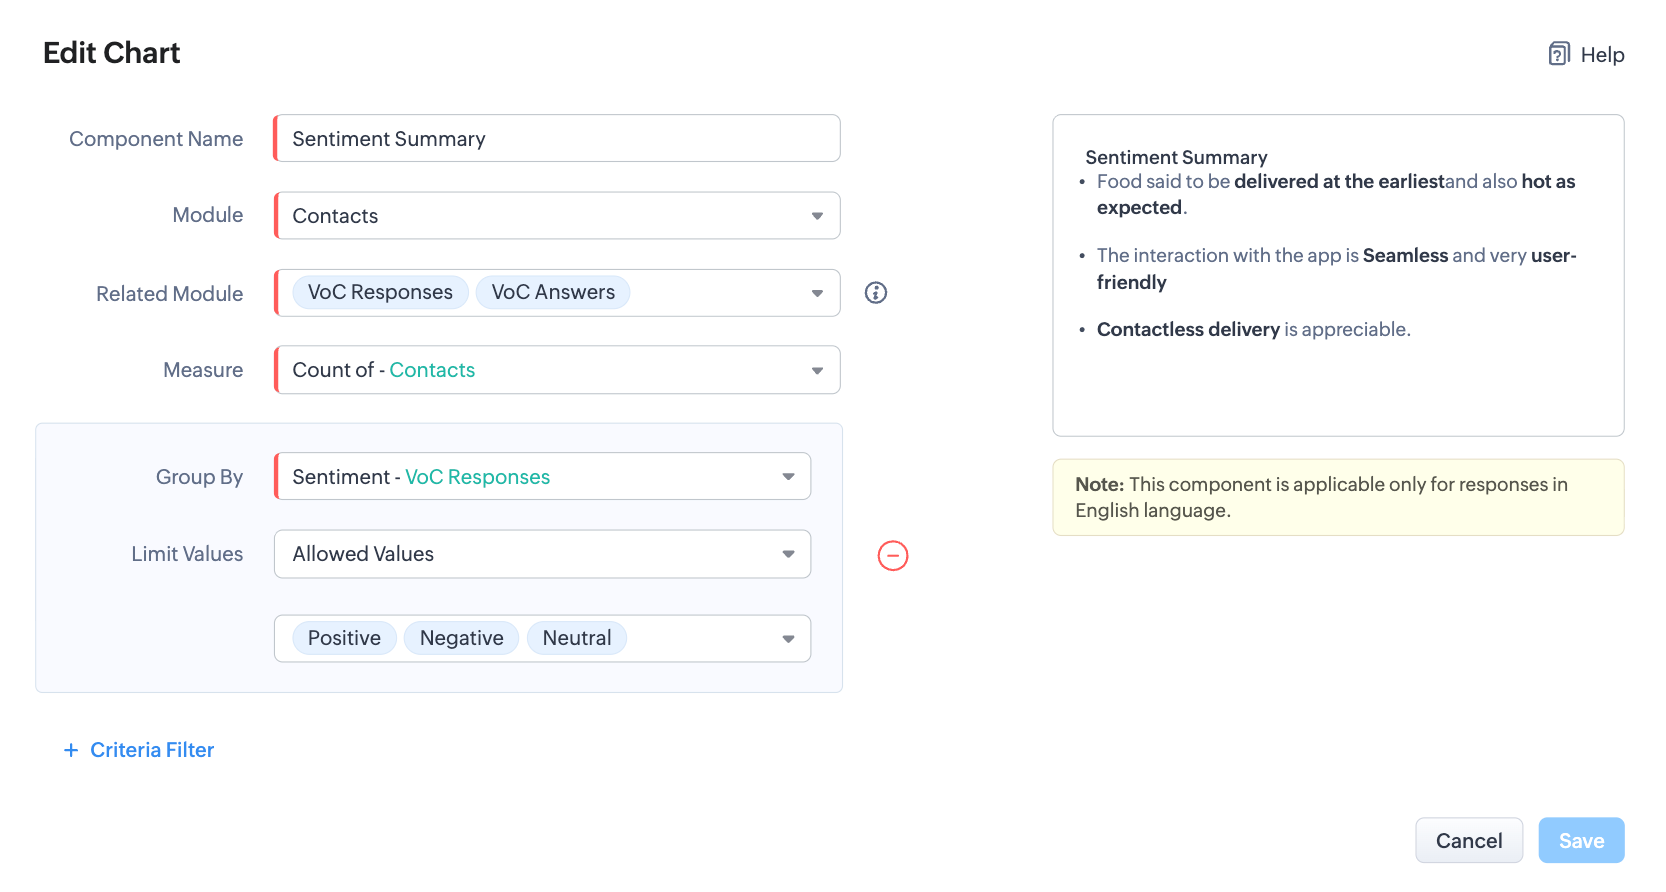Click the Neutral value chip
The width and height of the screenshot is (1666, 892).
click(577, 638)
